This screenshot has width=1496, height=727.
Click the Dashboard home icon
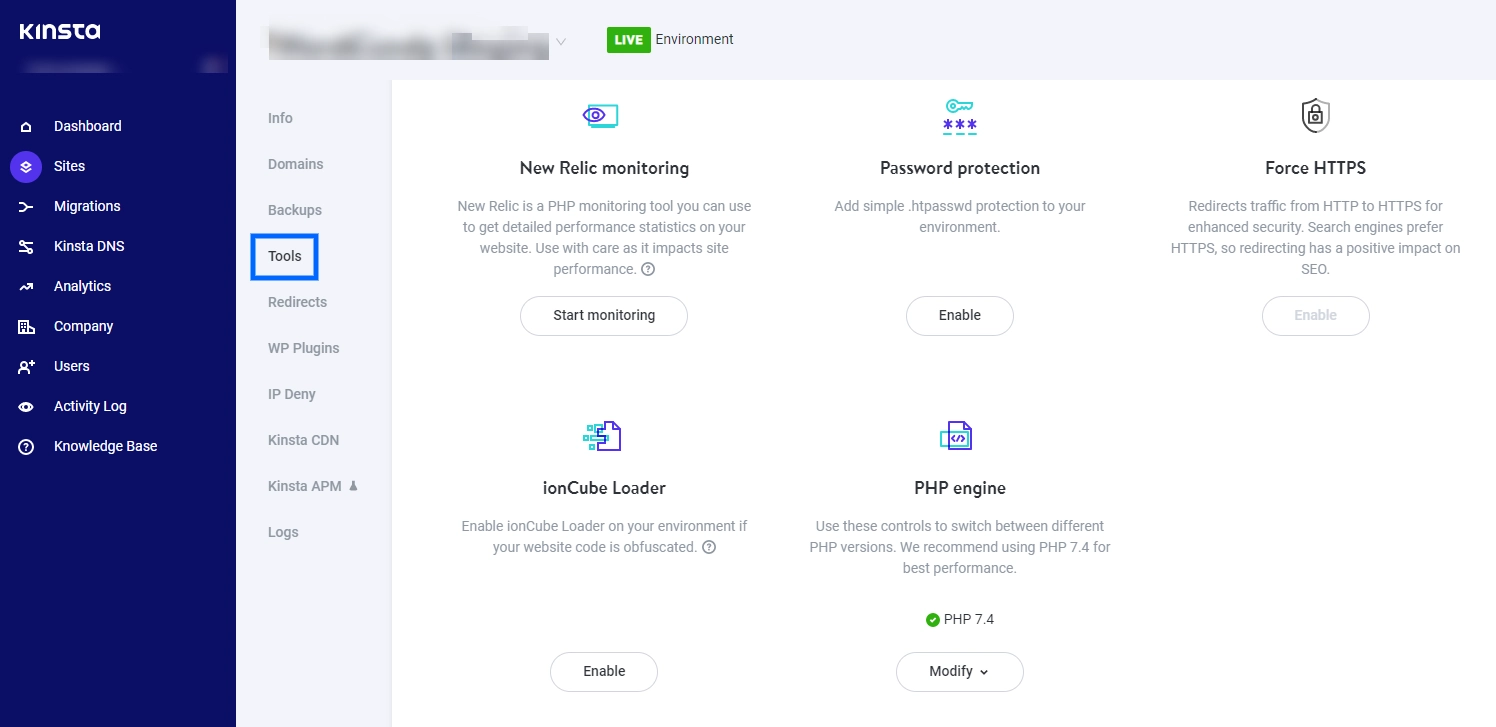pyautogui.click(x=26, y=127)
